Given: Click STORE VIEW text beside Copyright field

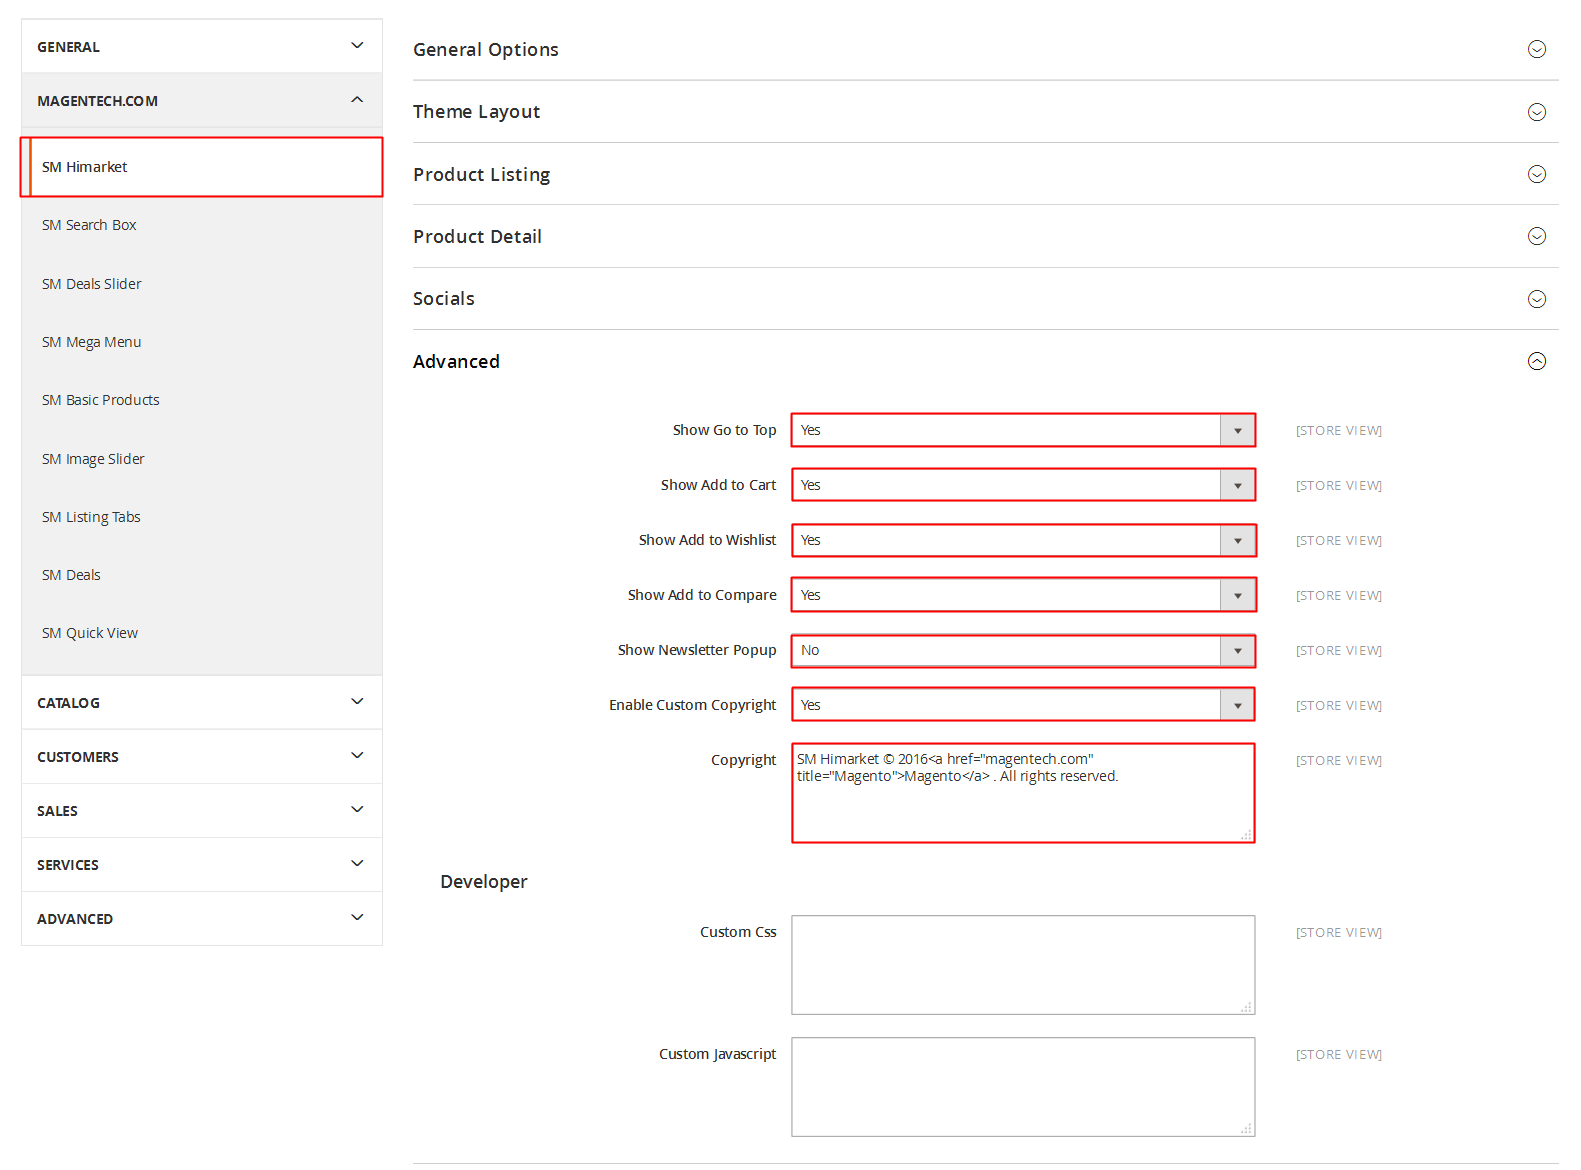Looking at the screenshot, I should click(x=1338, y=760).
